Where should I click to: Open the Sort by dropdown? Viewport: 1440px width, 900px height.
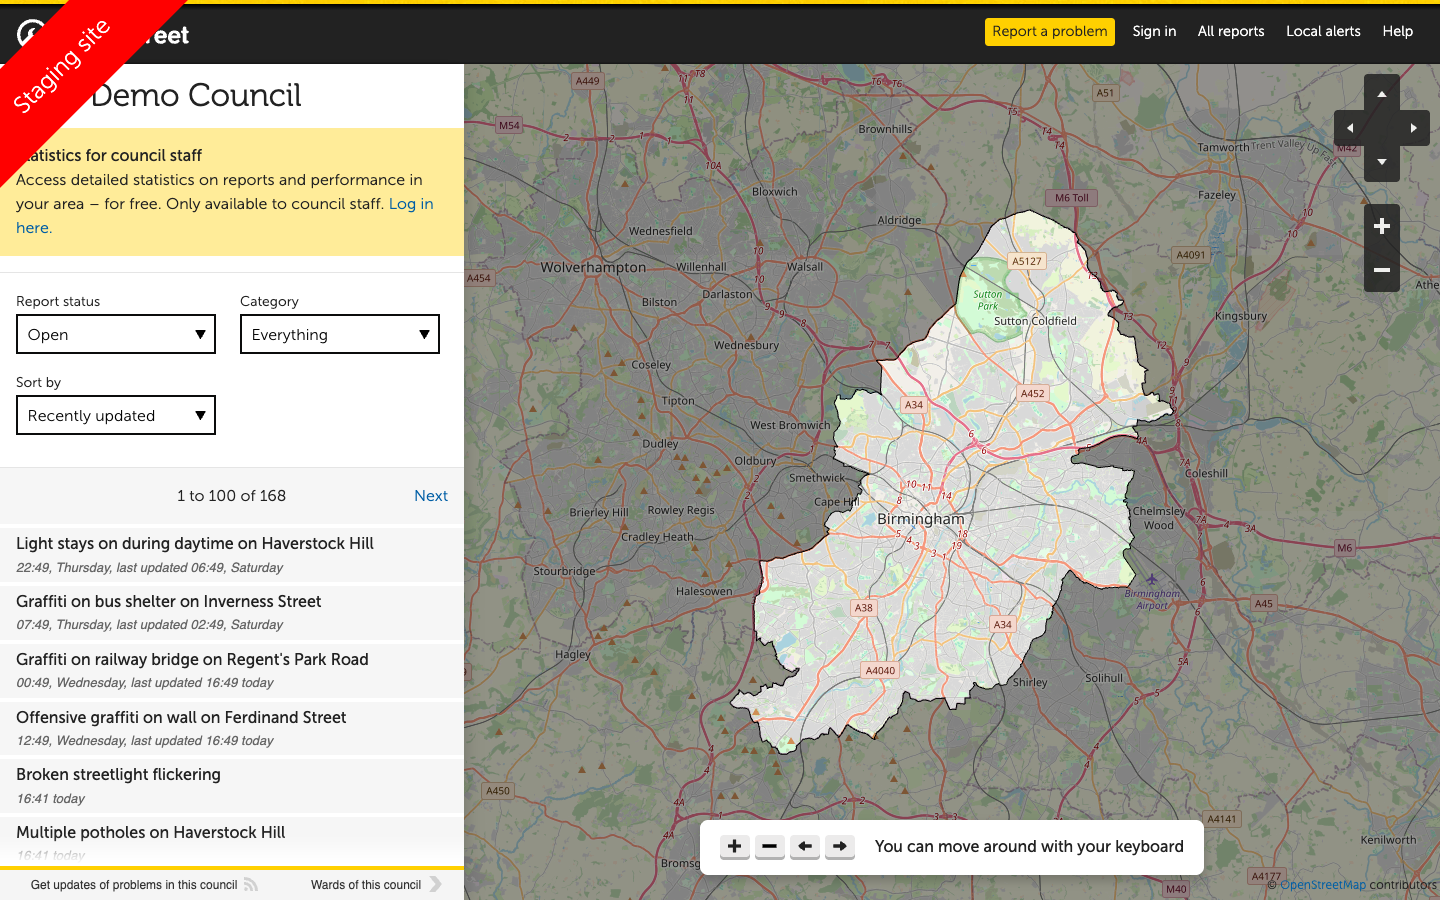[115, 414]
